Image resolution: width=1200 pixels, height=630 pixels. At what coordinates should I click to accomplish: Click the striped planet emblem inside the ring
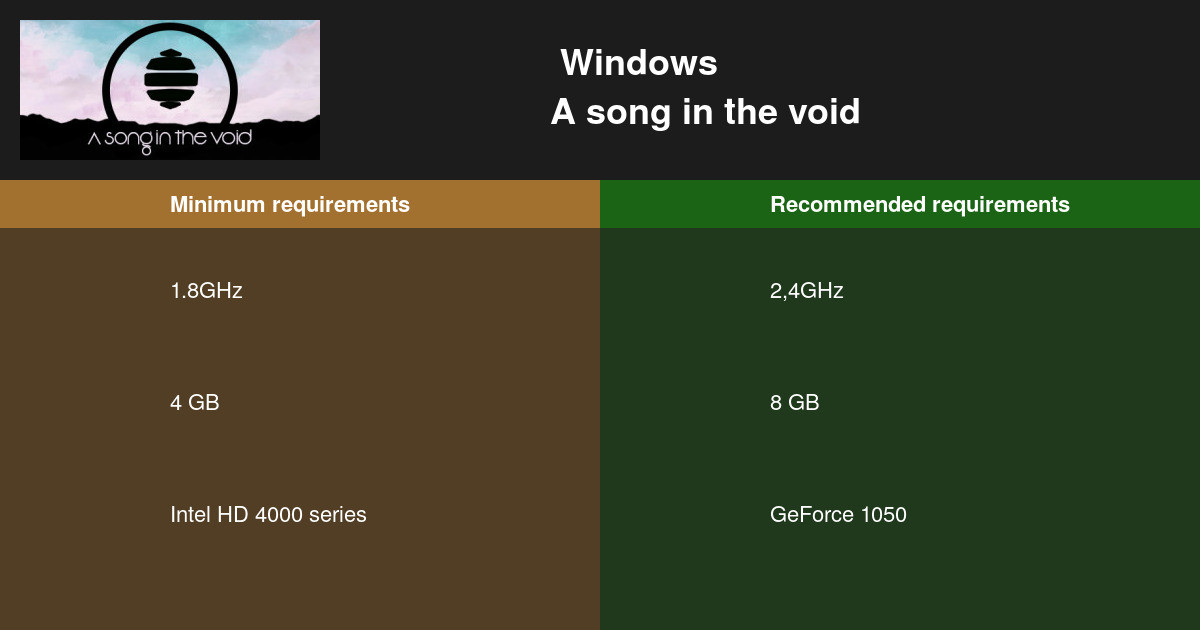(x=171, y=78)
